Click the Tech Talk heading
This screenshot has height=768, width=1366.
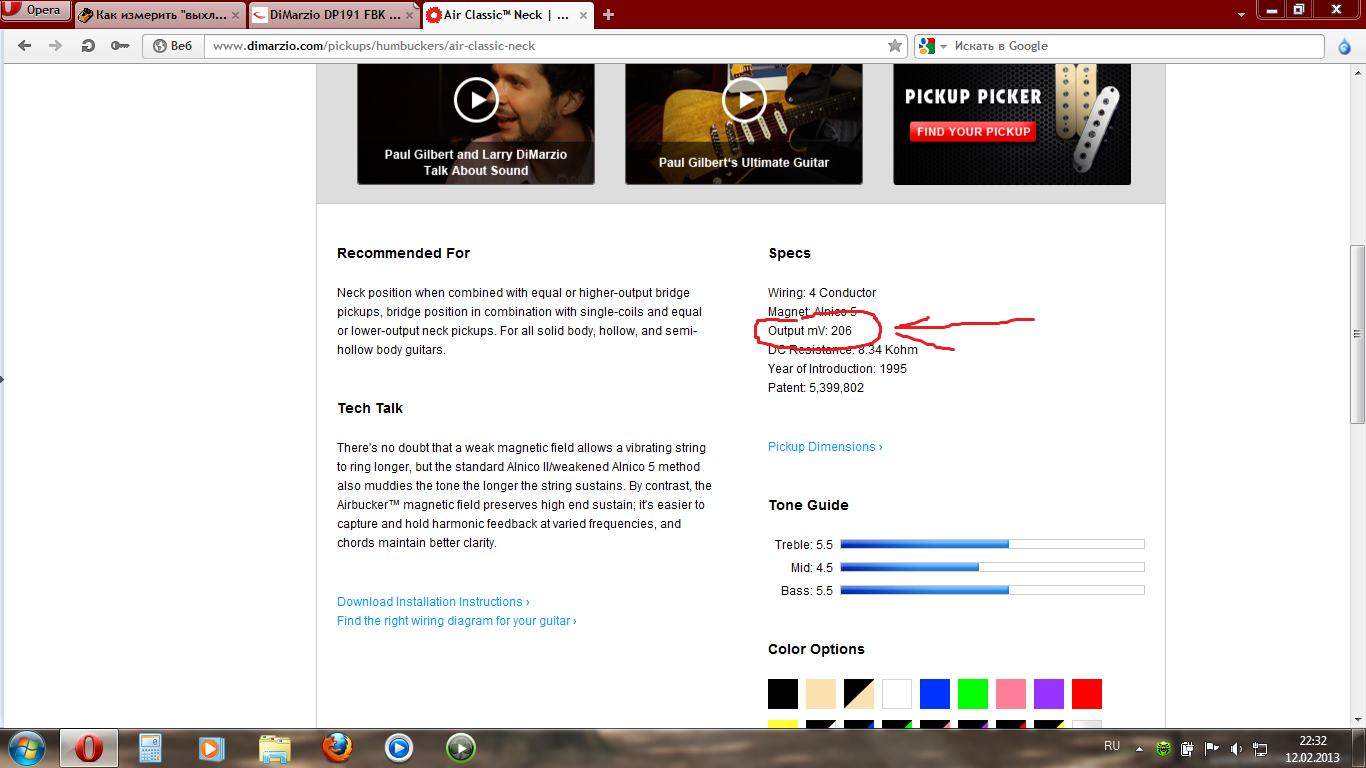(370, 408)
